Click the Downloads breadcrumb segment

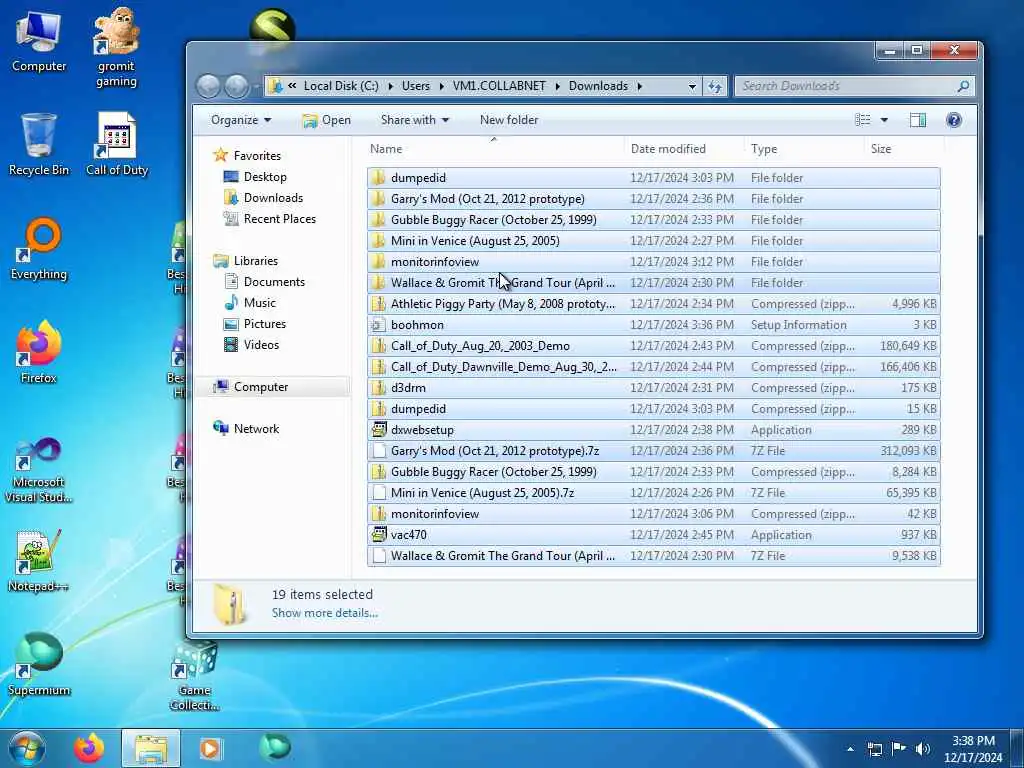point(598,86)
